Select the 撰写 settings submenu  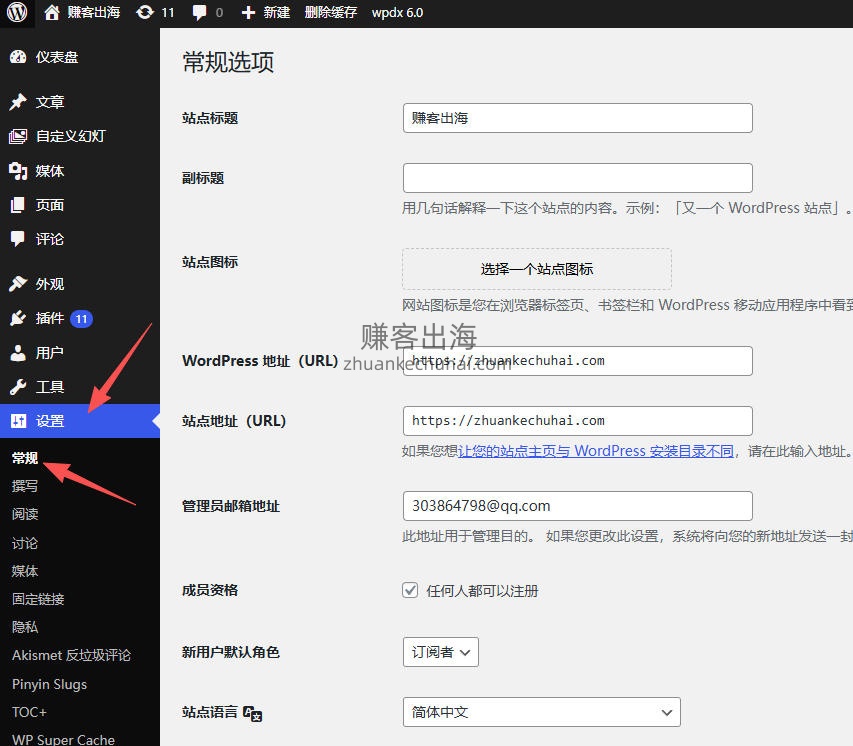tap(25, 486)
